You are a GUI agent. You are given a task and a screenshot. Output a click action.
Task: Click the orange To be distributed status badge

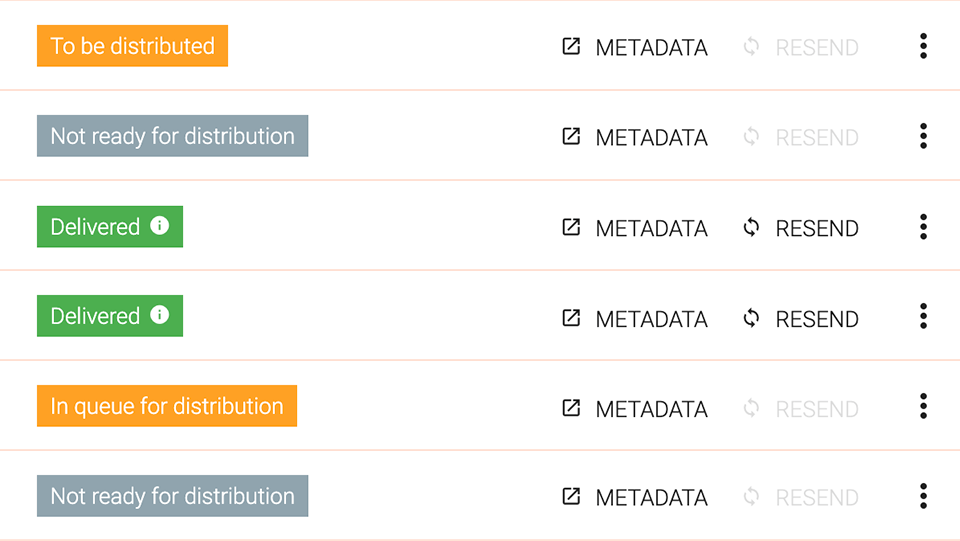coord(132,46)
